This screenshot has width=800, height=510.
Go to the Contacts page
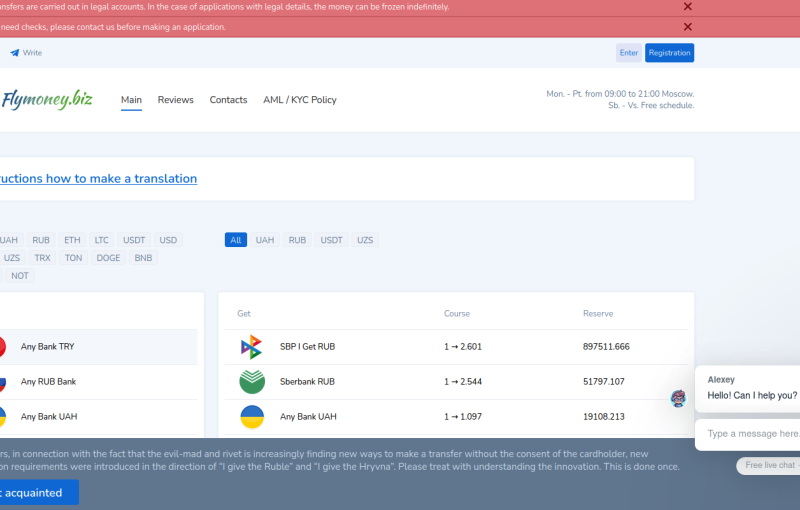228,100
